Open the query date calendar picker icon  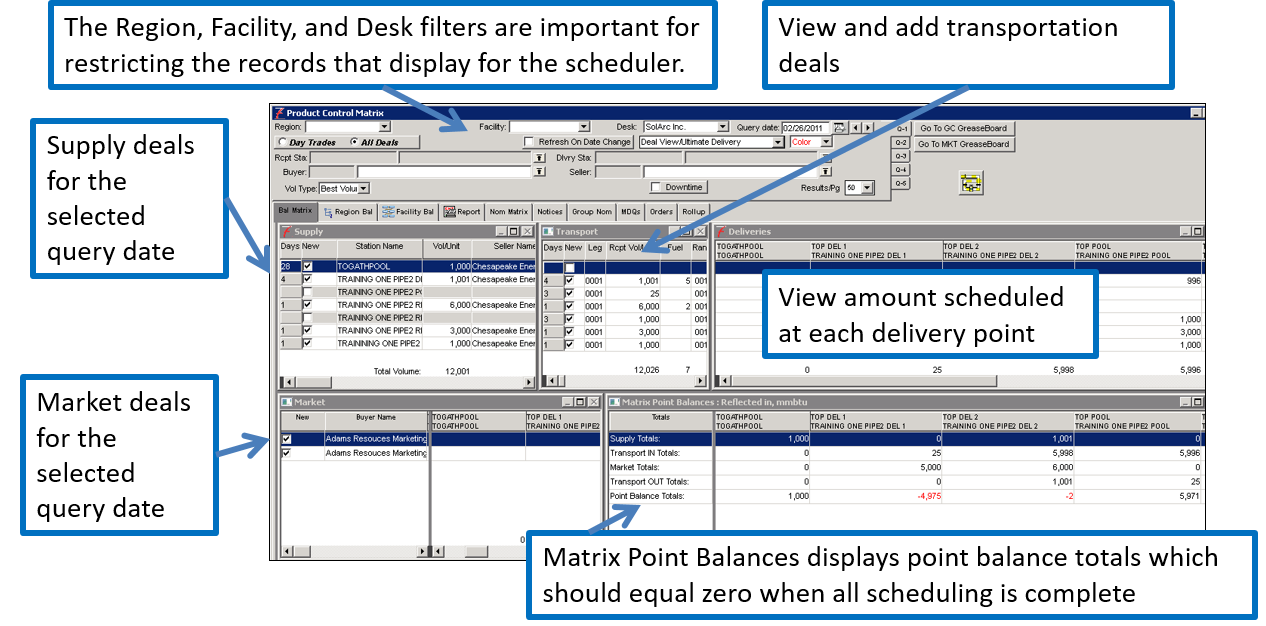(840, 128)
